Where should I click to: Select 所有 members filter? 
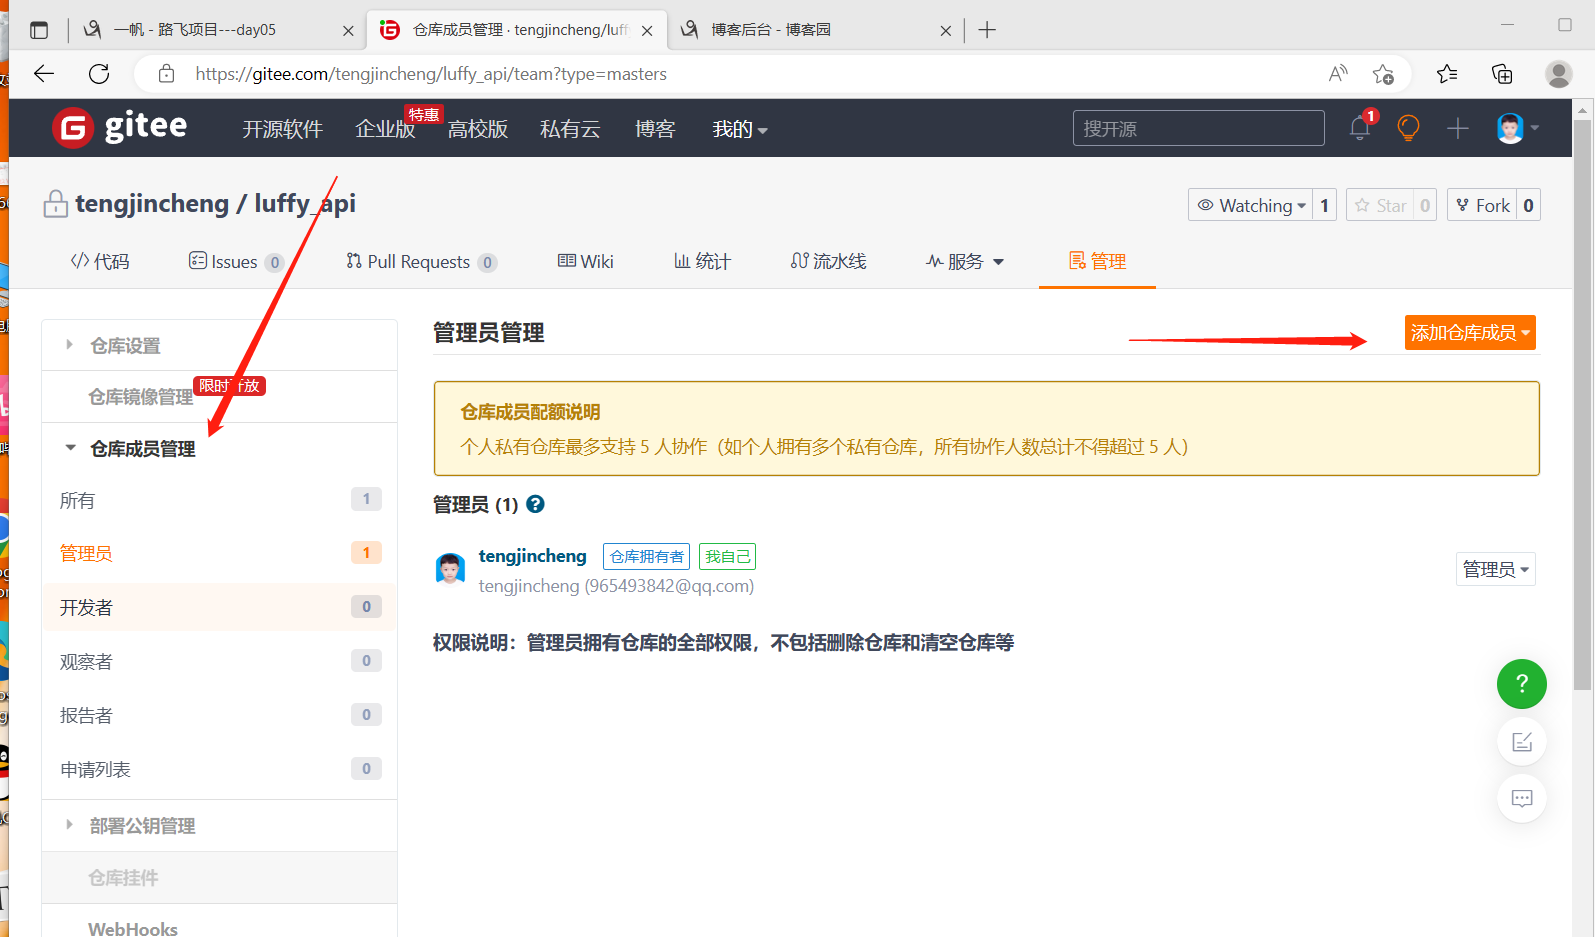coord(219,500)
